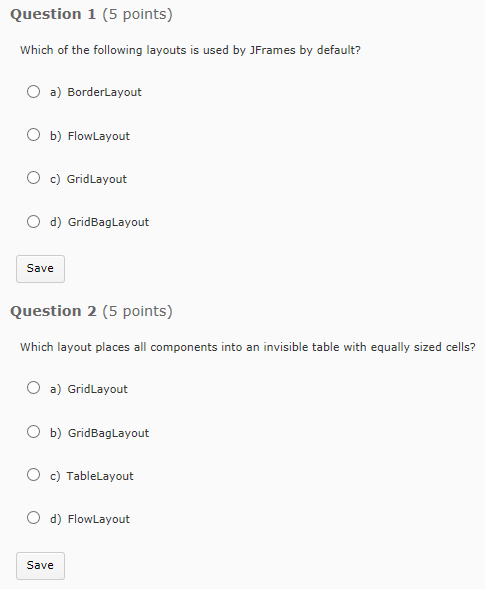Viewport: 485px width, 589px height.
Task: Mark FlowLayout radio button in Question 2
Action: click(x=33, y=518)
